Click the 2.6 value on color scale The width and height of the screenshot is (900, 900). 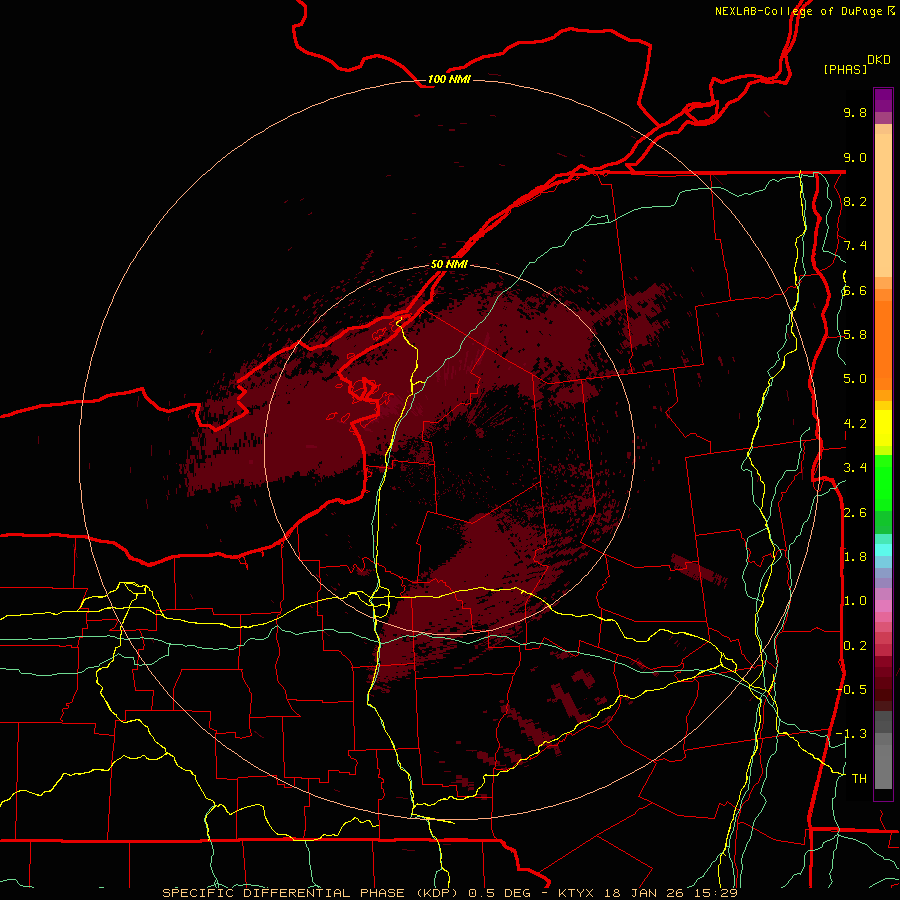(x=855, y=513)
